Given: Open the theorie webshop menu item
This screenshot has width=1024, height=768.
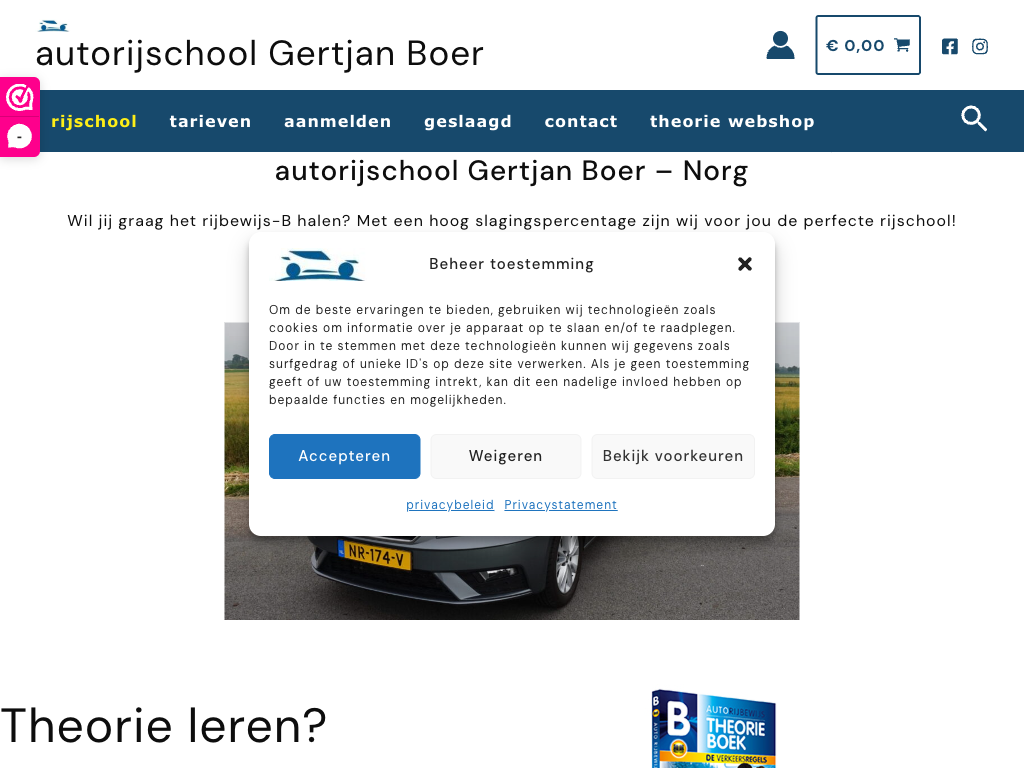Looking at the screenshot, I should [732, 121].
